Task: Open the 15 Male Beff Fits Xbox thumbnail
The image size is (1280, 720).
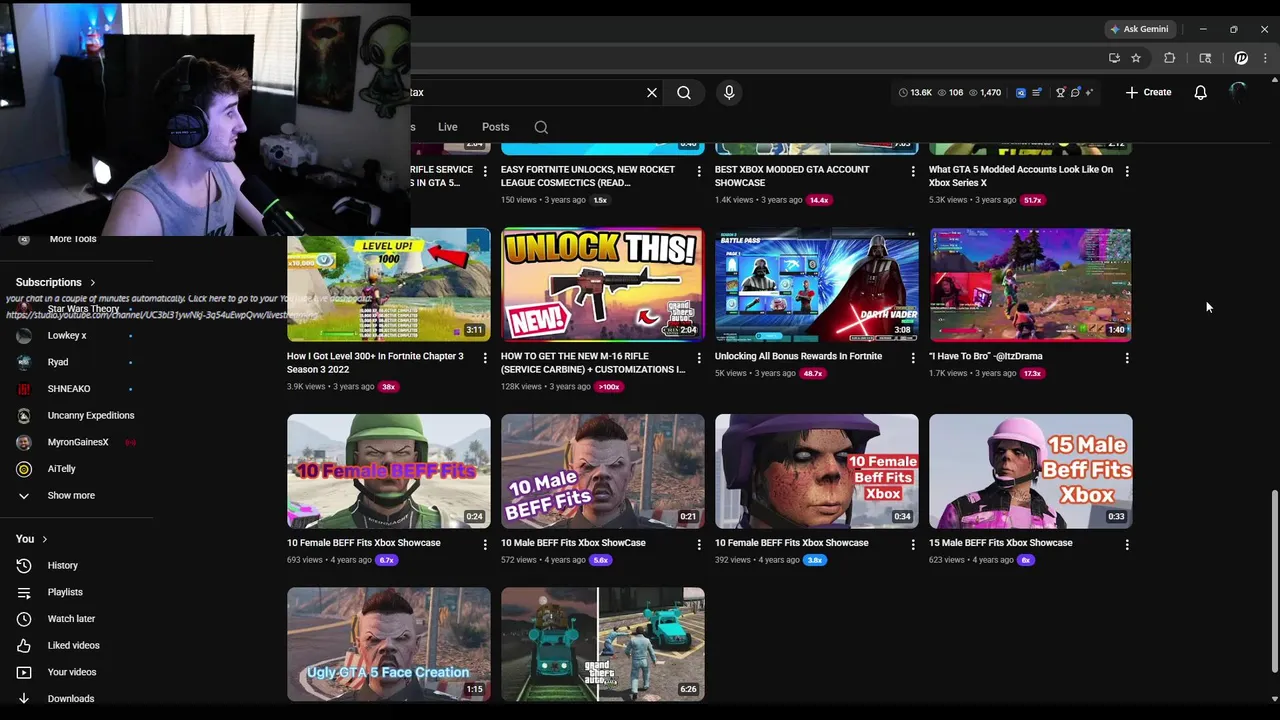Action: [x=1031, y=471]
